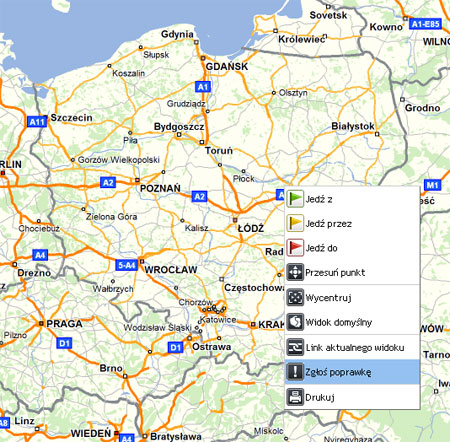
Task: Click the A1 highway shield near Gdańsk
Action: [203, 87]
